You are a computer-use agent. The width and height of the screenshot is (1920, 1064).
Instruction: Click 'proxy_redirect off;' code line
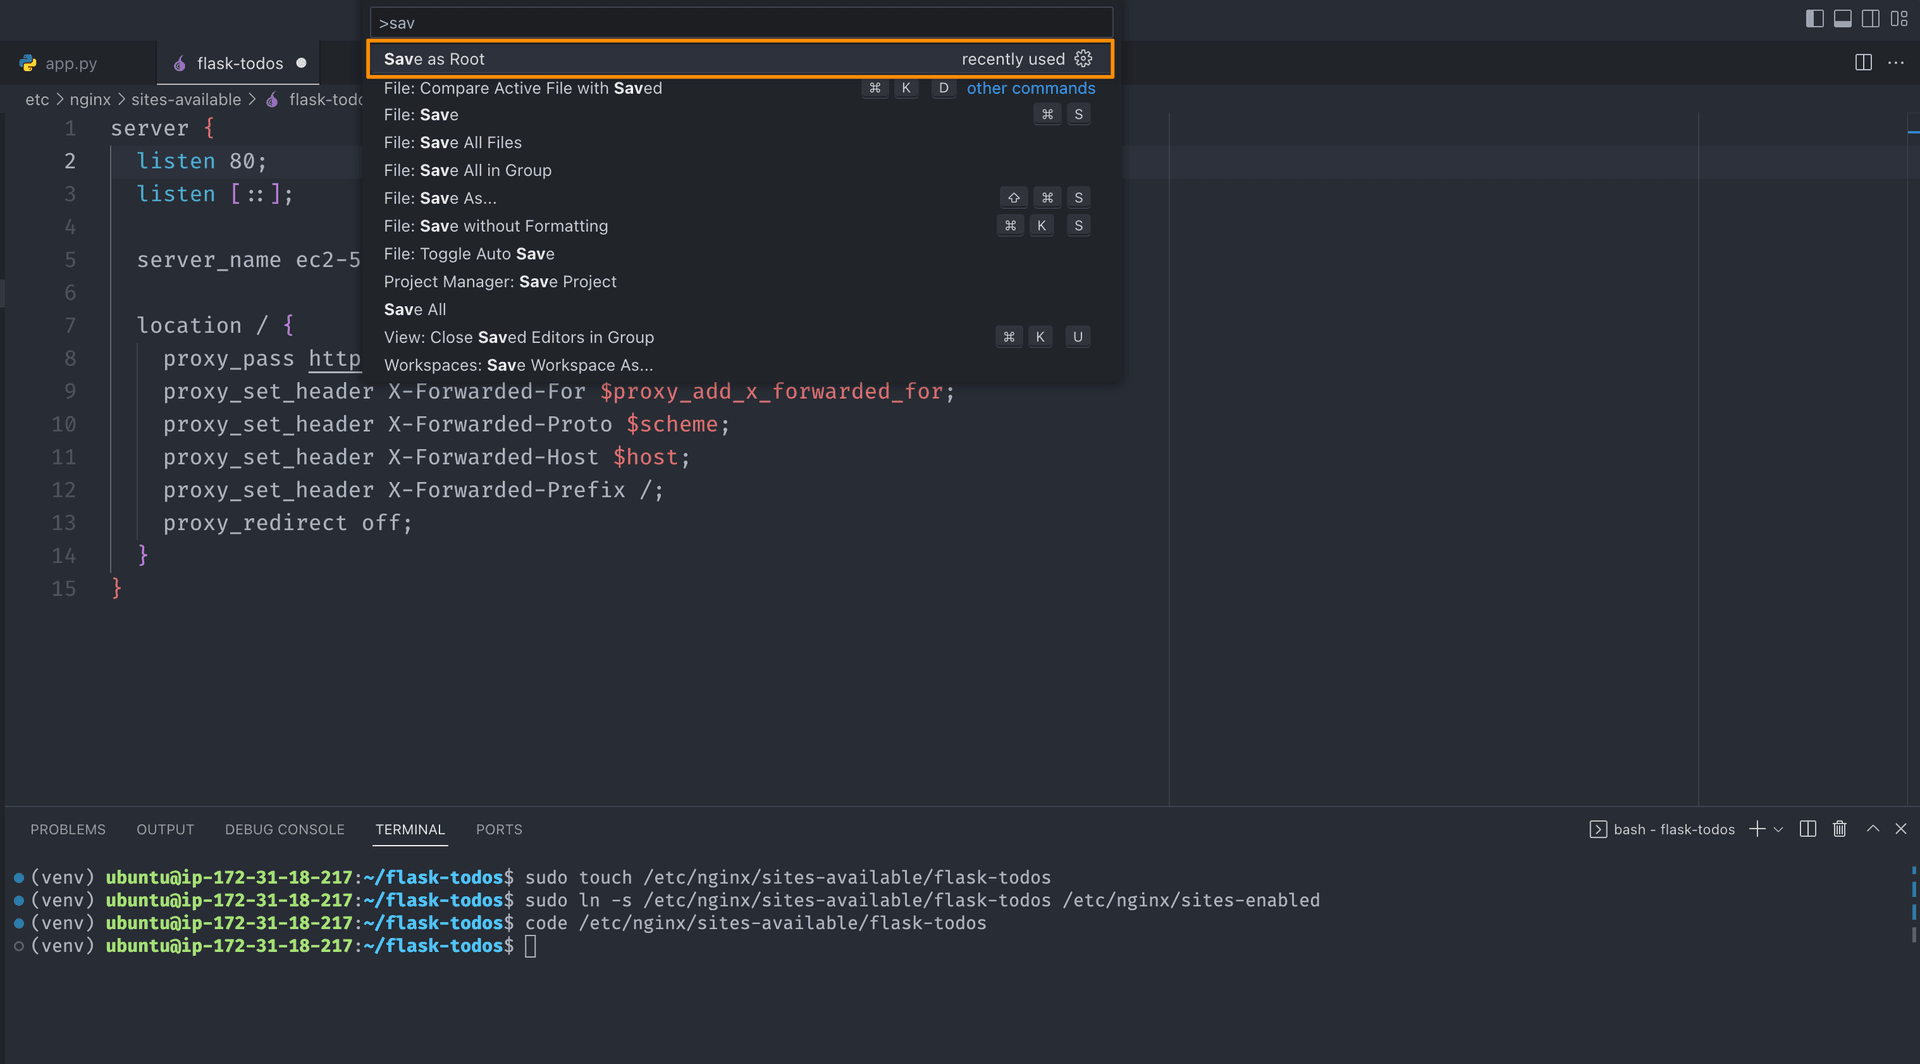(x=288, y=523)
